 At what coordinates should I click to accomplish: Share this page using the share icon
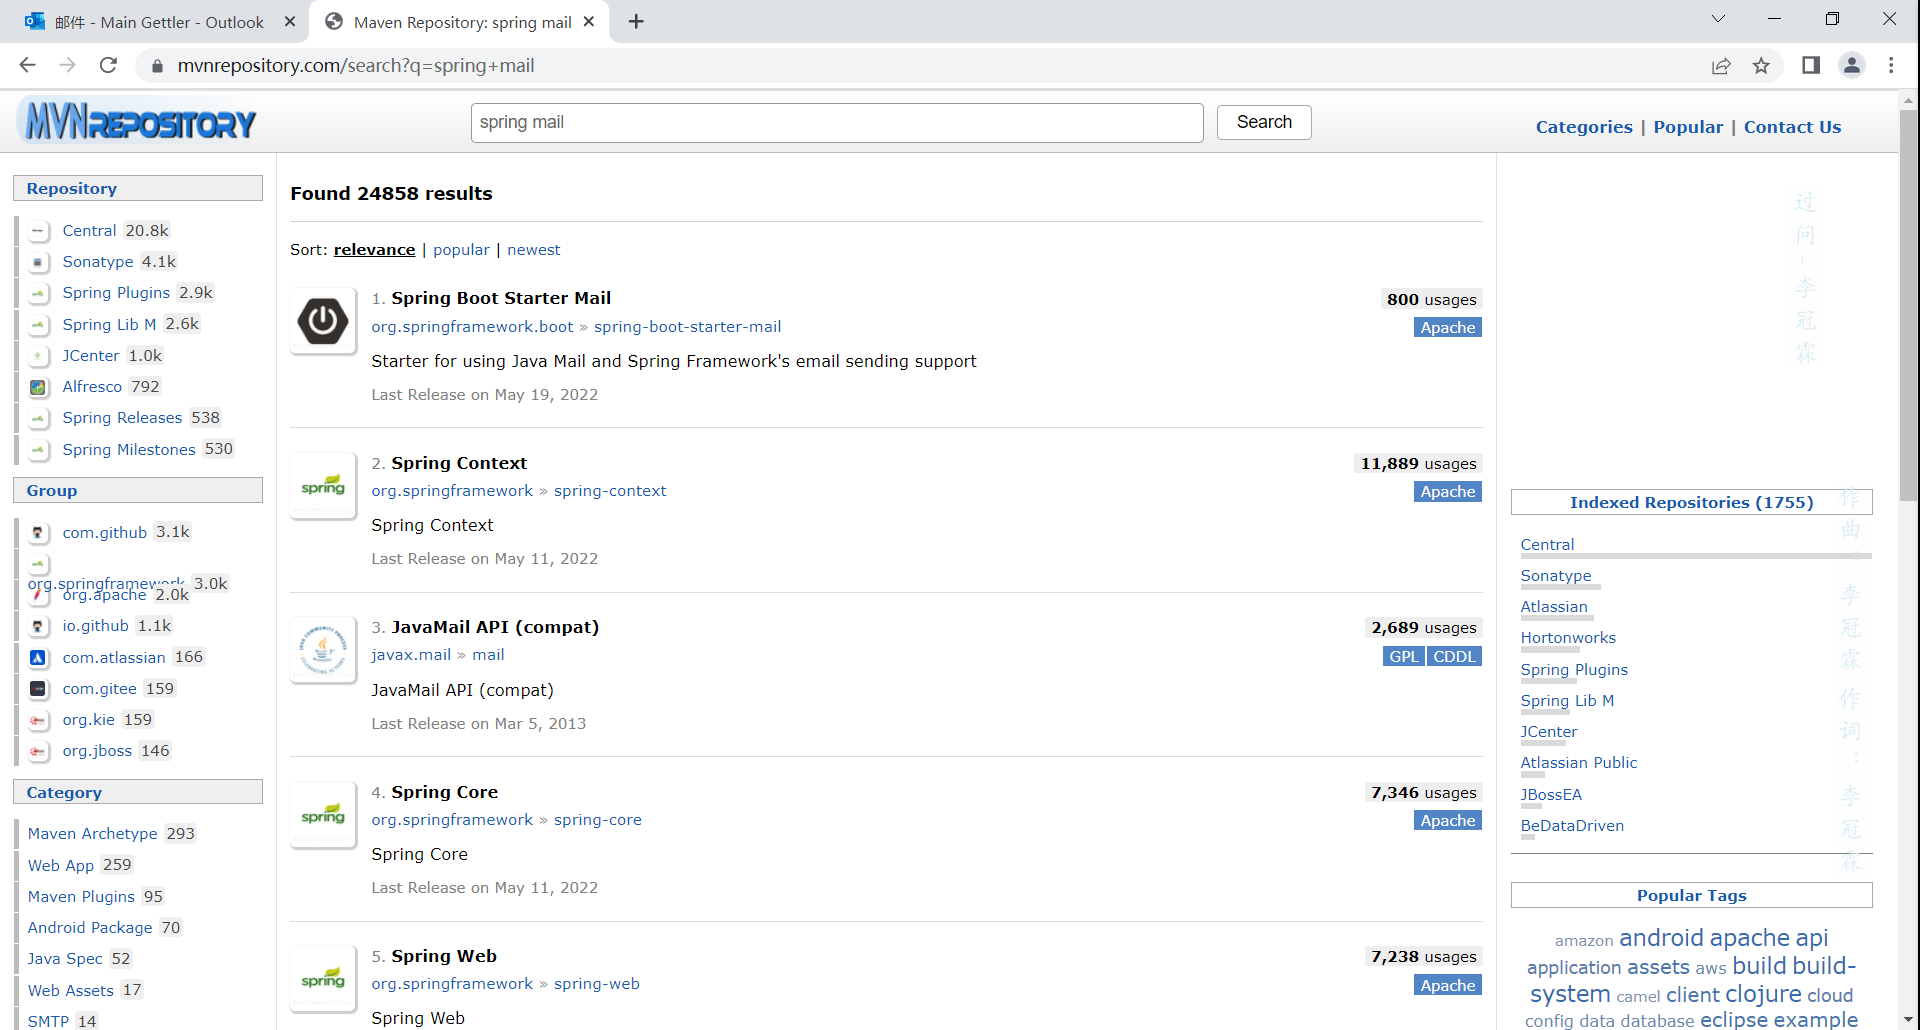(1721, 66)
